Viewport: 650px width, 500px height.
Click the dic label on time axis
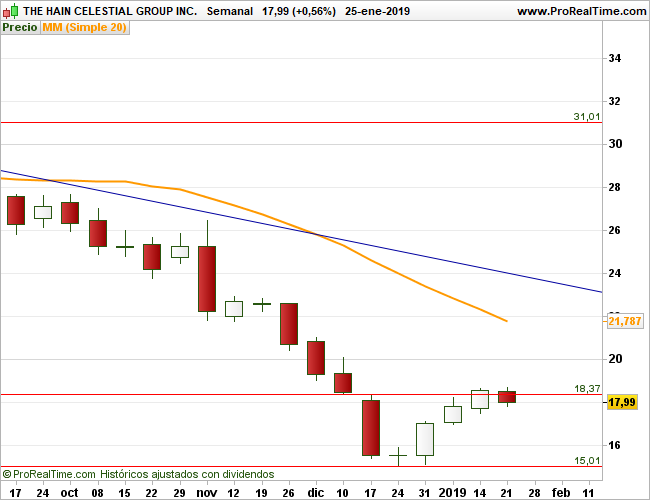pyautogui.click(x=315, y=493)
